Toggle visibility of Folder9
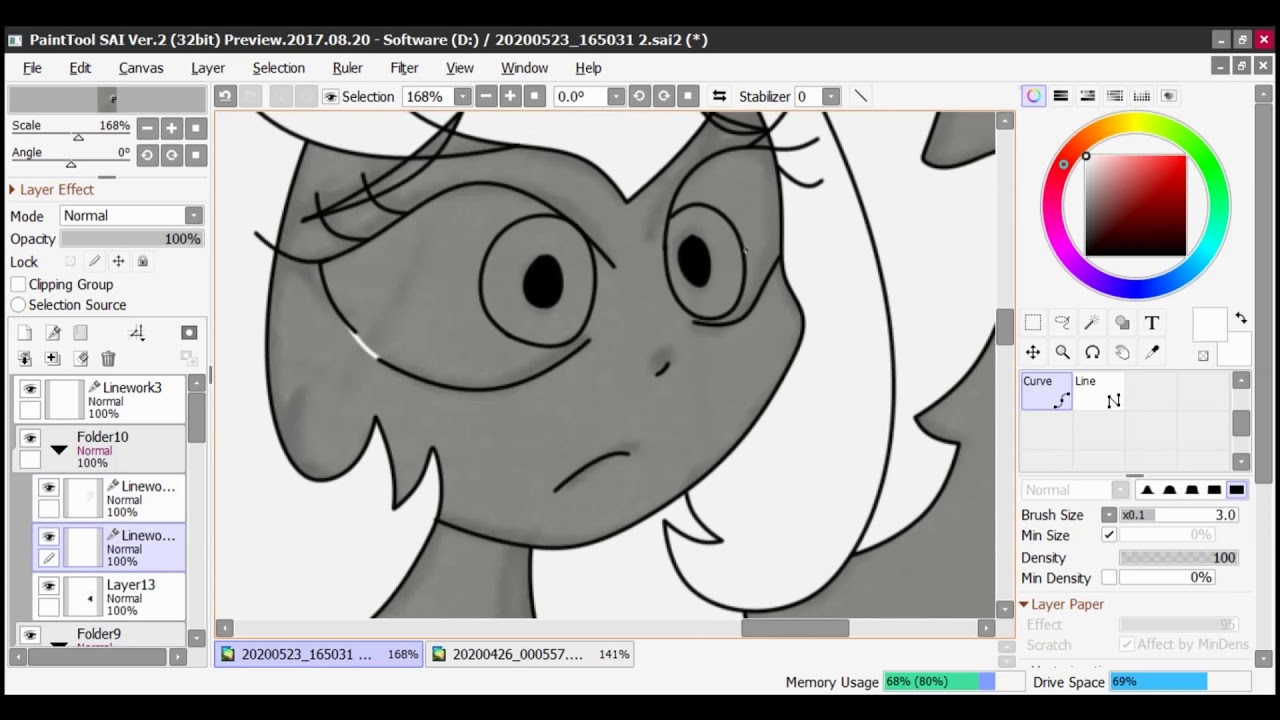The image size is (1280, 720). pos(30,635)
